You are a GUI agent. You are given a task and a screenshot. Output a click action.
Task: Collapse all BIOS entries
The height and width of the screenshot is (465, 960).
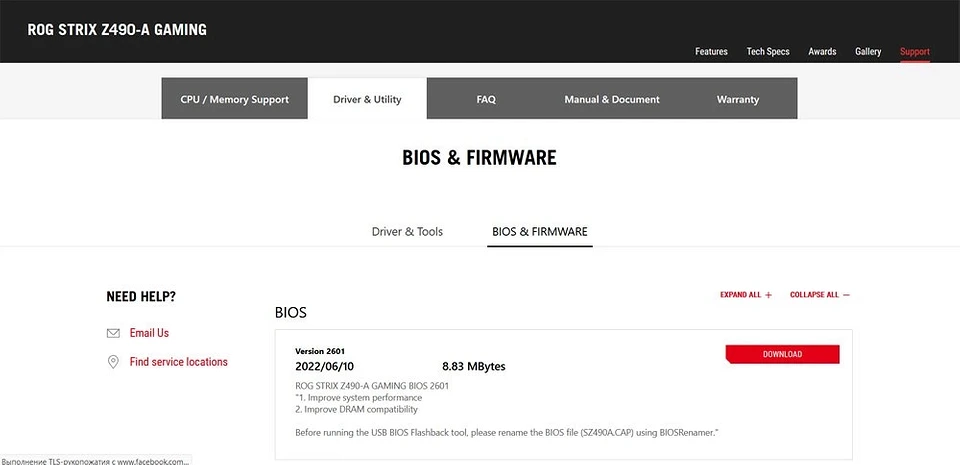(819, 295)
